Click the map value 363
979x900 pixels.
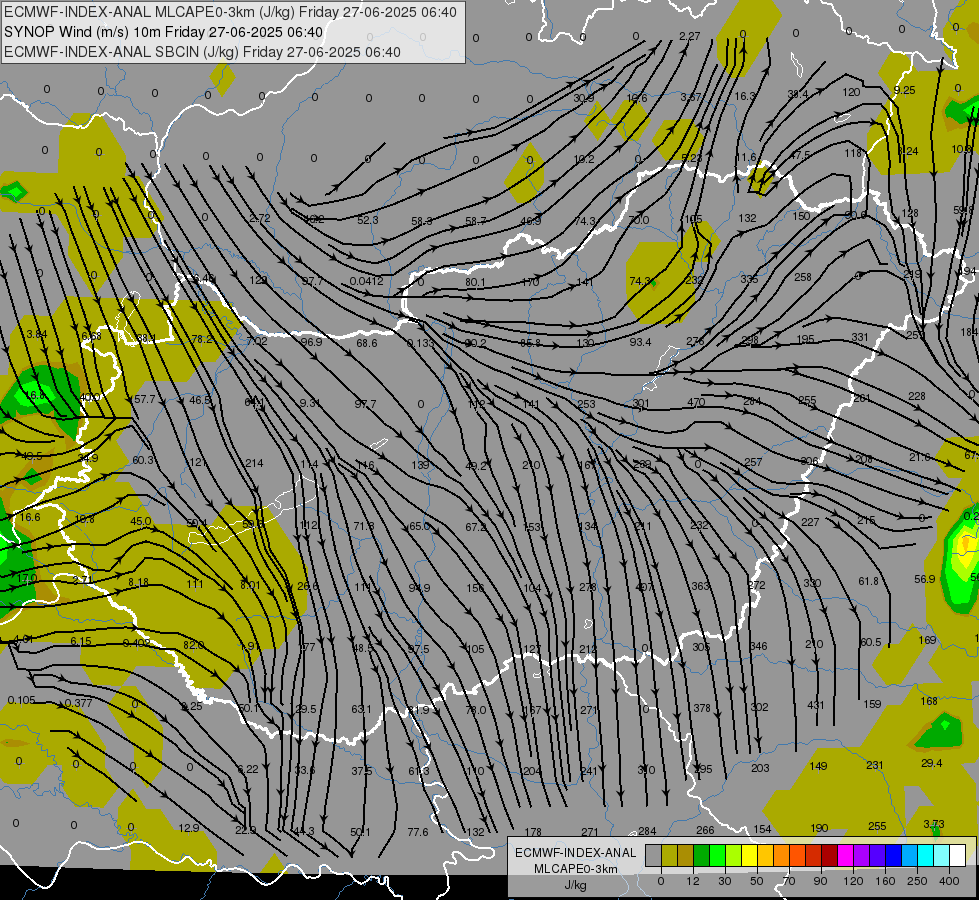[x=701, y=586]
